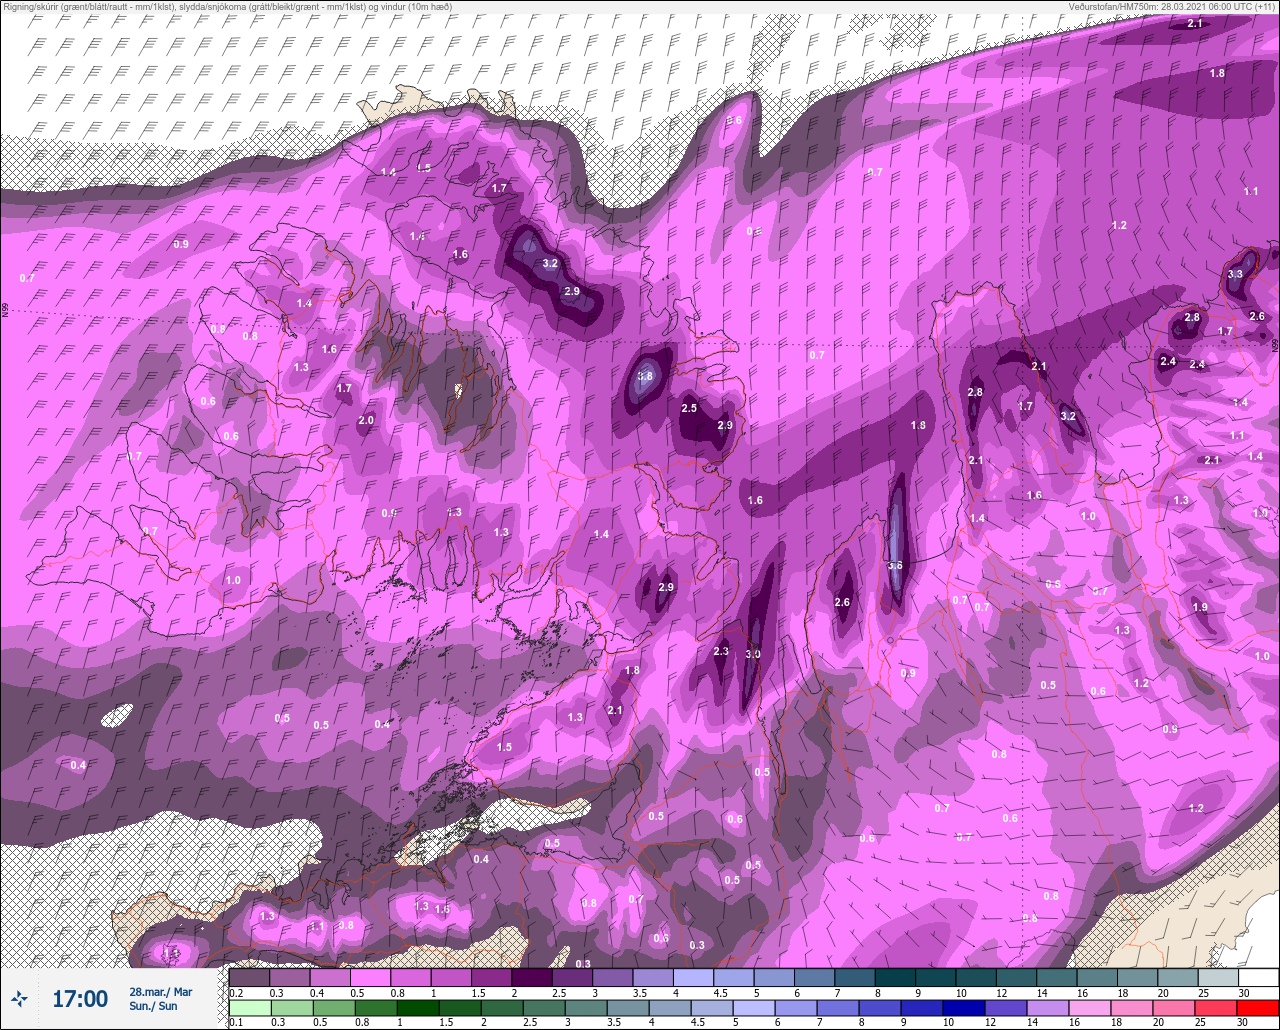This screenshot has width=1280, height=1030.
Task: Click the '28.mar./ Mar' date label
Action: pyautogui.click(x=161, y=991)
